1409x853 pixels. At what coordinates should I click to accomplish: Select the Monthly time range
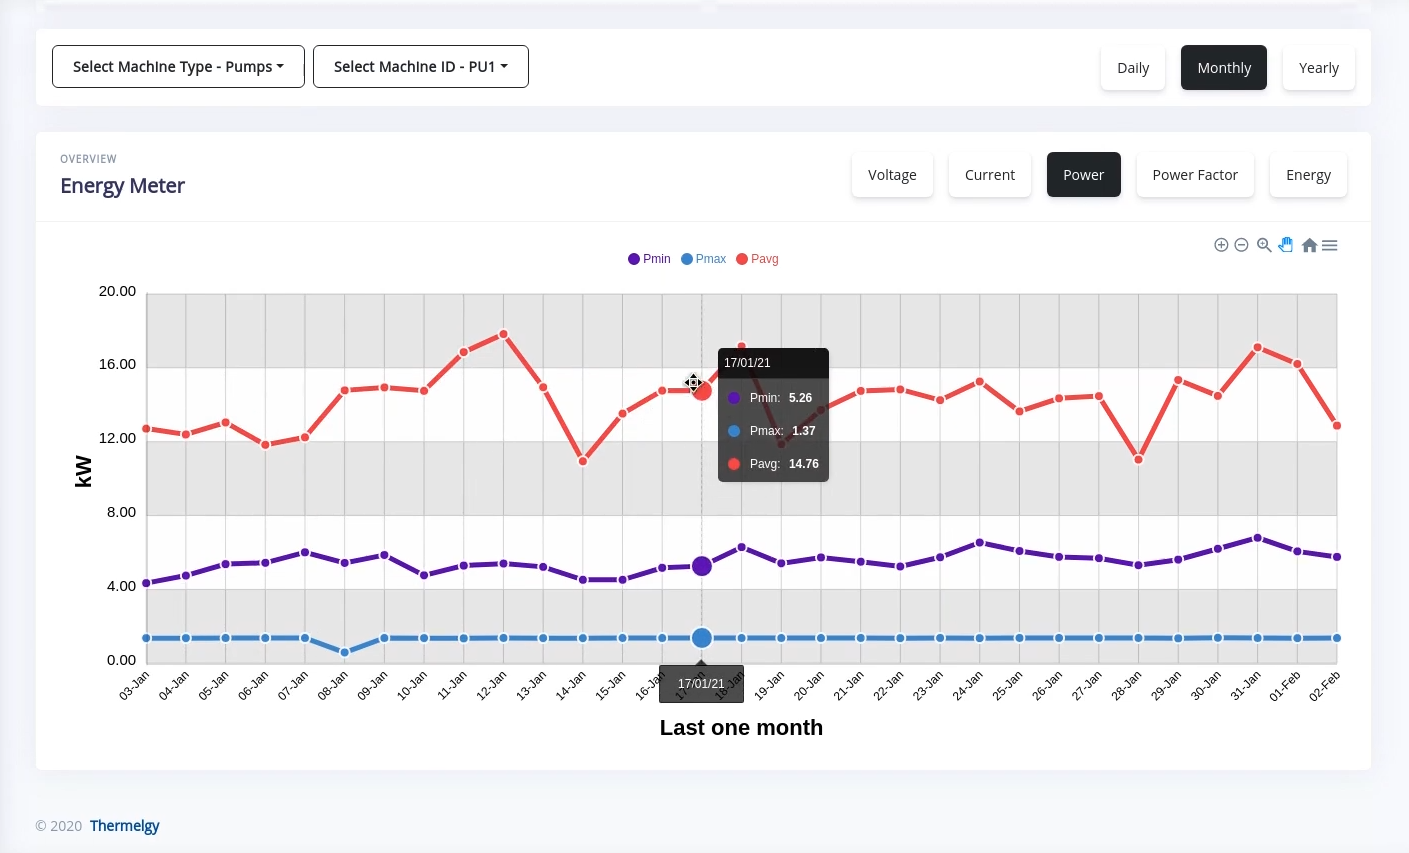(1224, 68)
